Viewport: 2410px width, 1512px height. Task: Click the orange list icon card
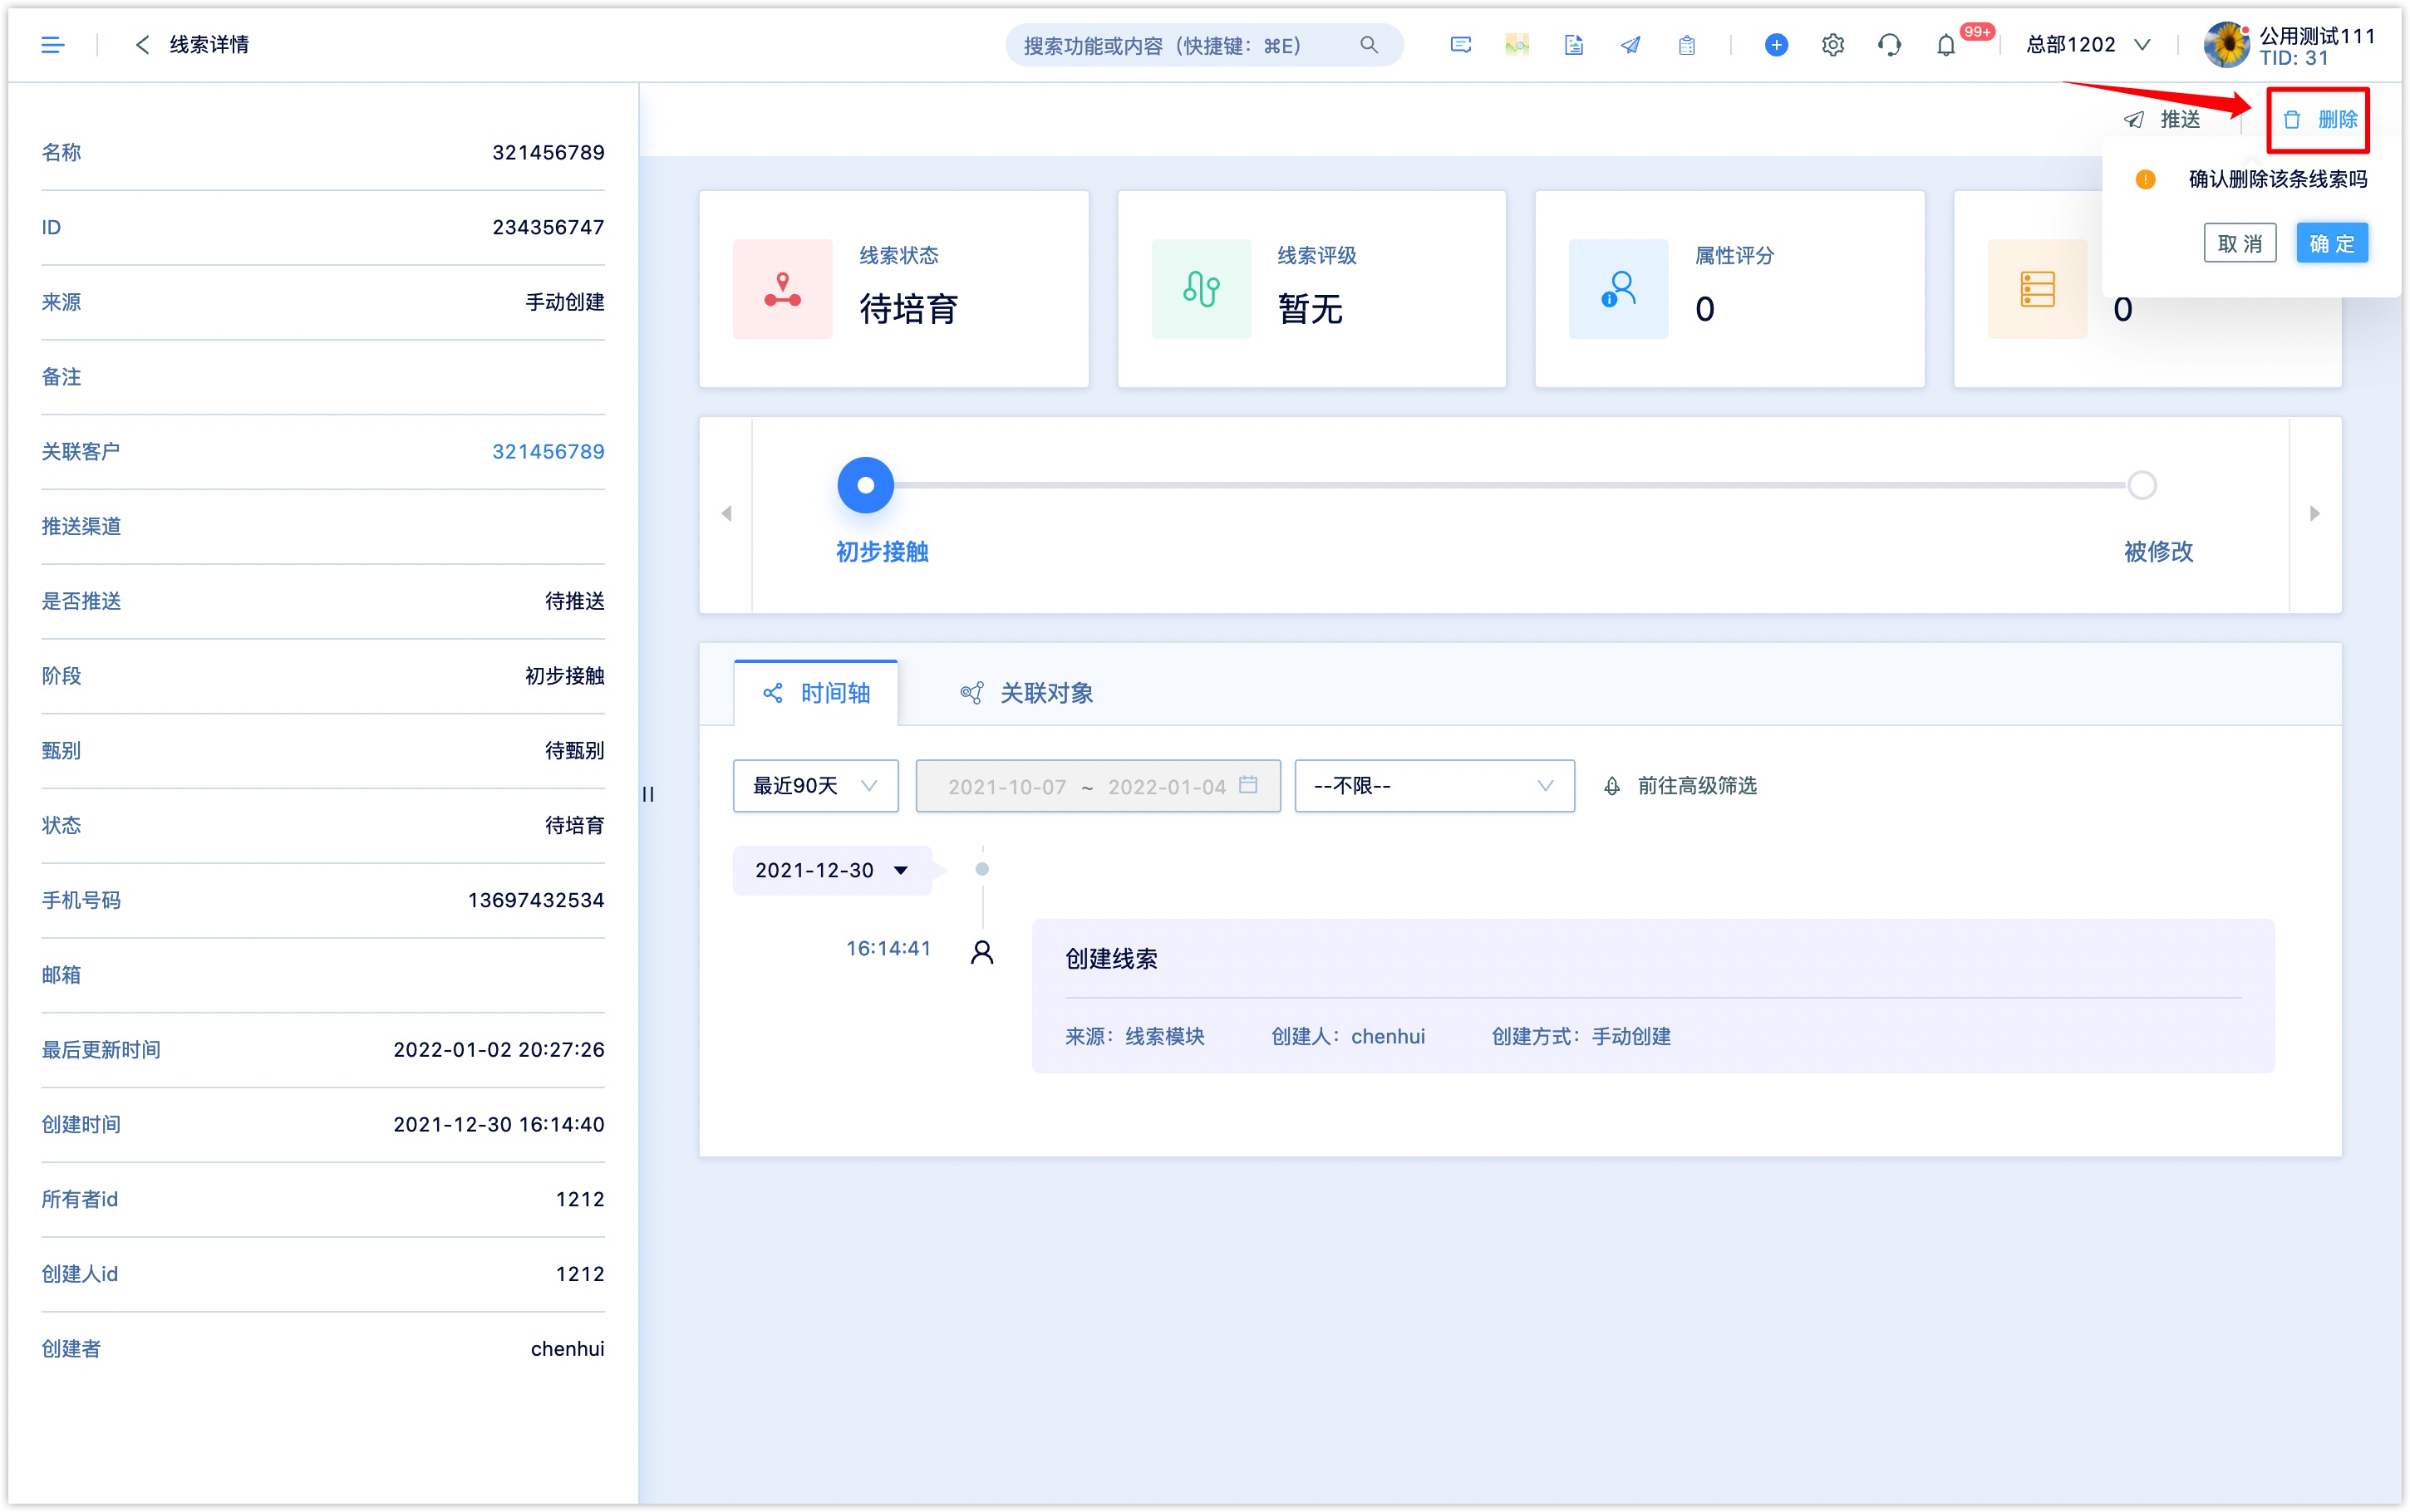(x=2037, y=289)
